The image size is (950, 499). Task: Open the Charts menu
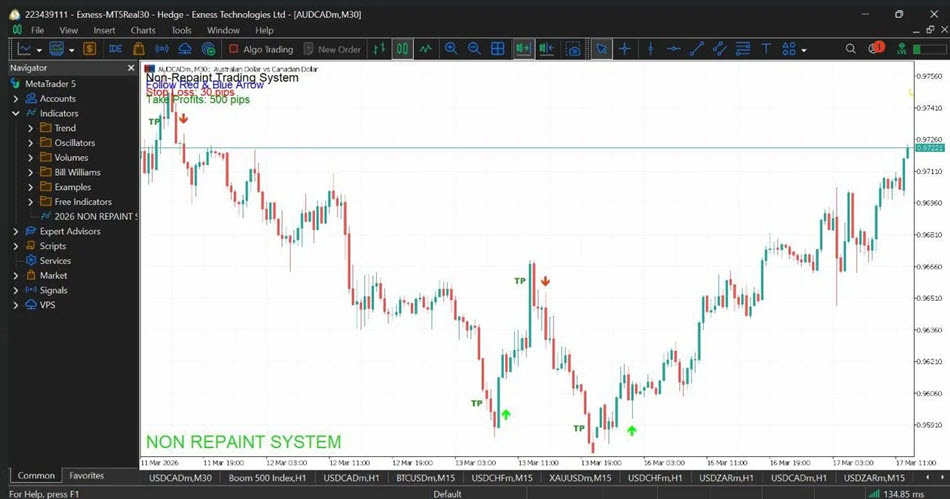143,30
